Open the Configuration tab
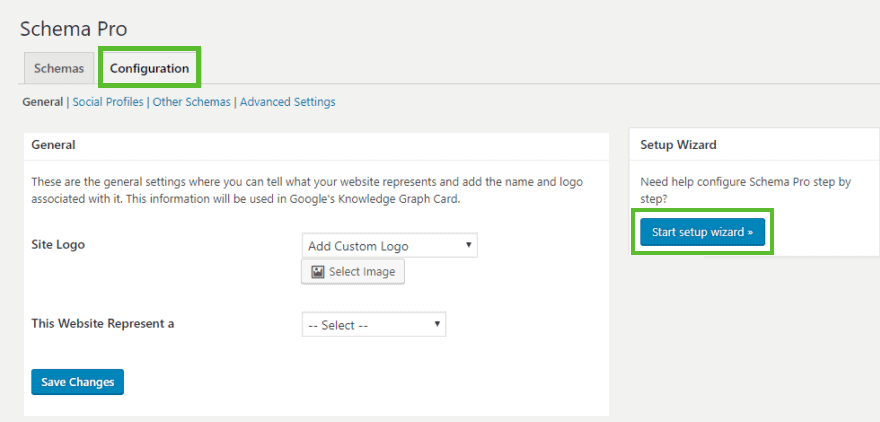 [x=149, y=68]
